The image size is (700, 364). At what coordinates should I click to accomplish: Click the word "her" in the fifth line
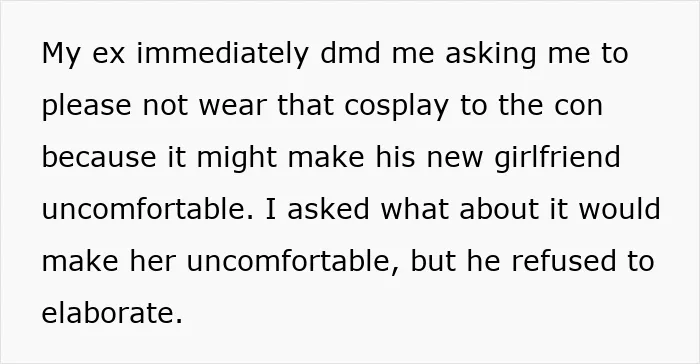point(152,262)
